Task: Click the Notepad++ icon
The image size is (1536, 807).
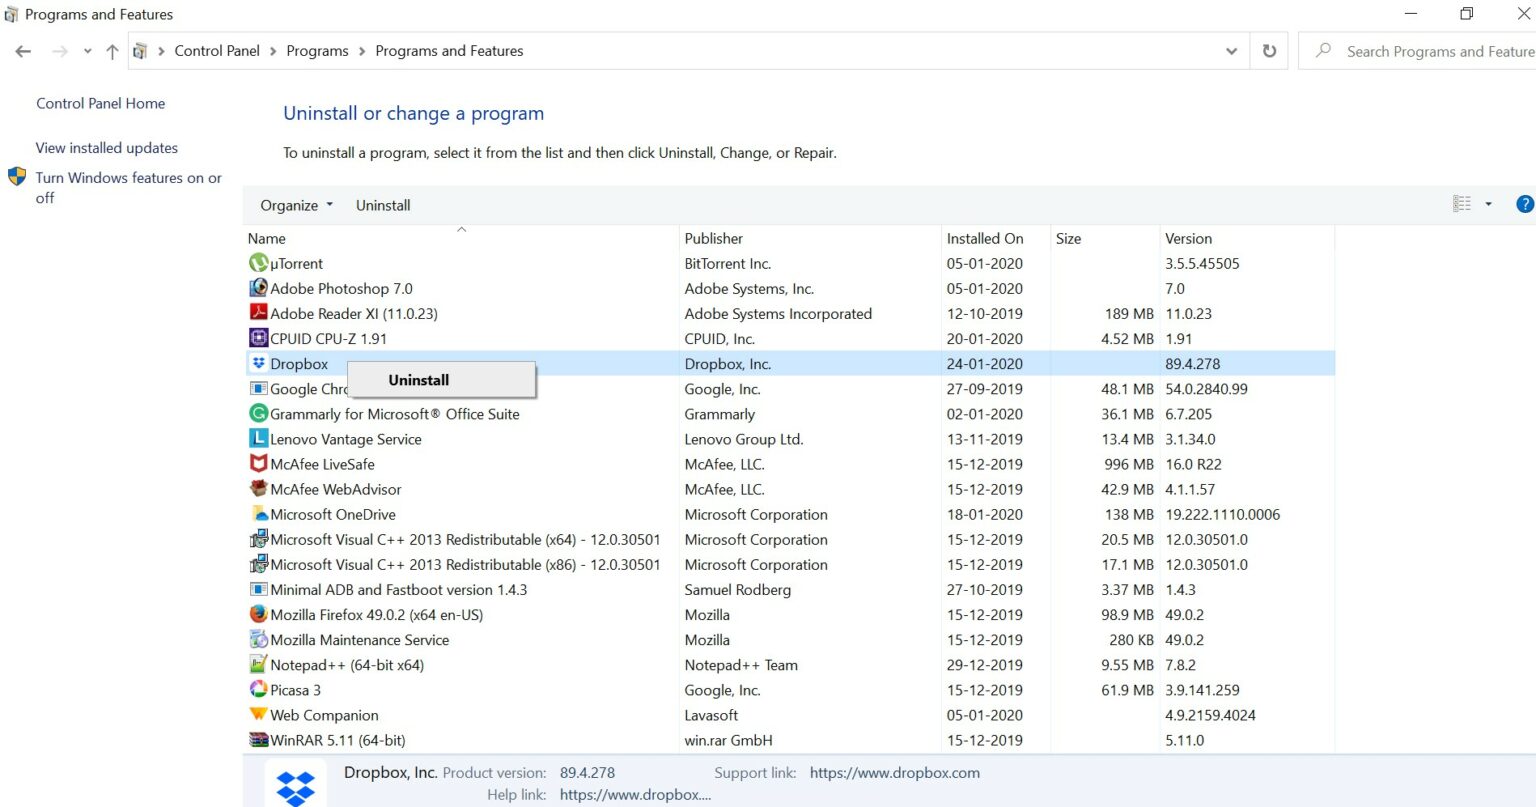Action: click(256, 665)
